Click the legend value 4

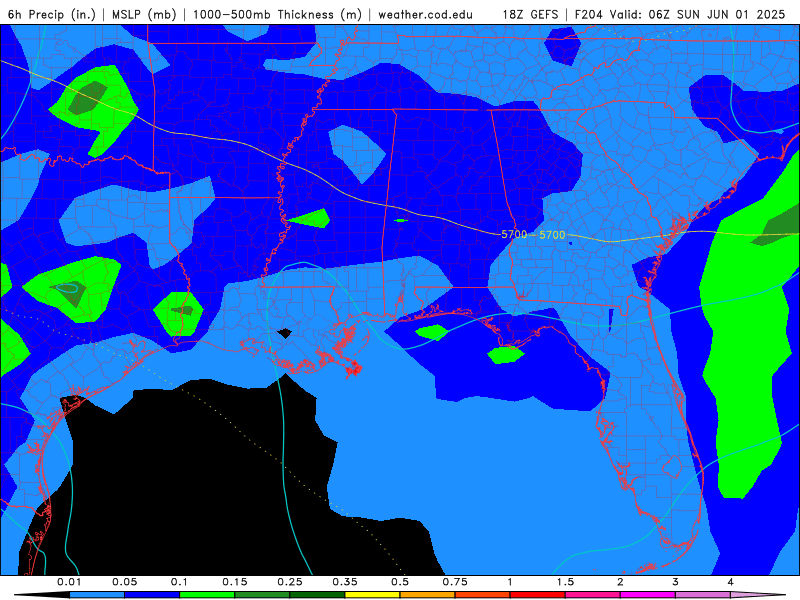pos(731,582)
